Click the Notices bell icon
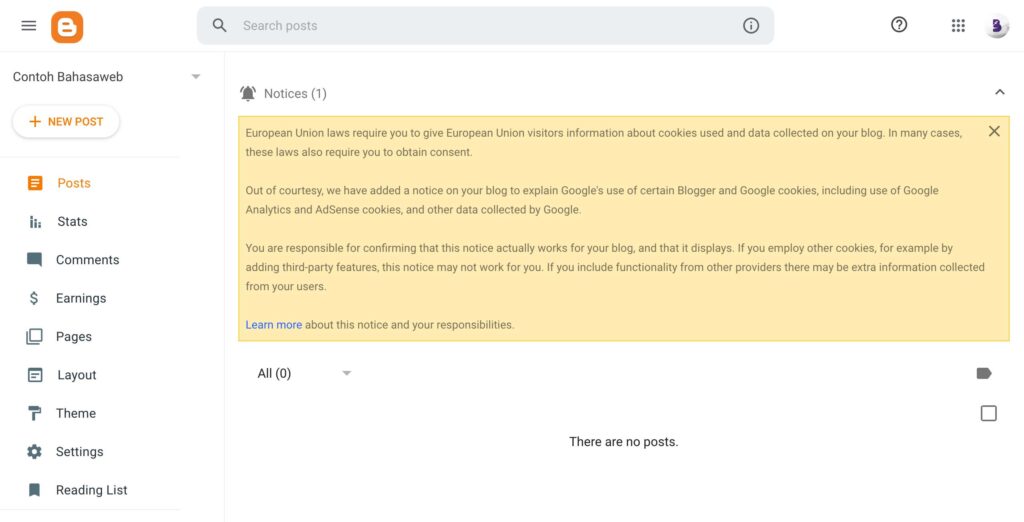This screenshot has width=1024, height=522. pos(248,93)
